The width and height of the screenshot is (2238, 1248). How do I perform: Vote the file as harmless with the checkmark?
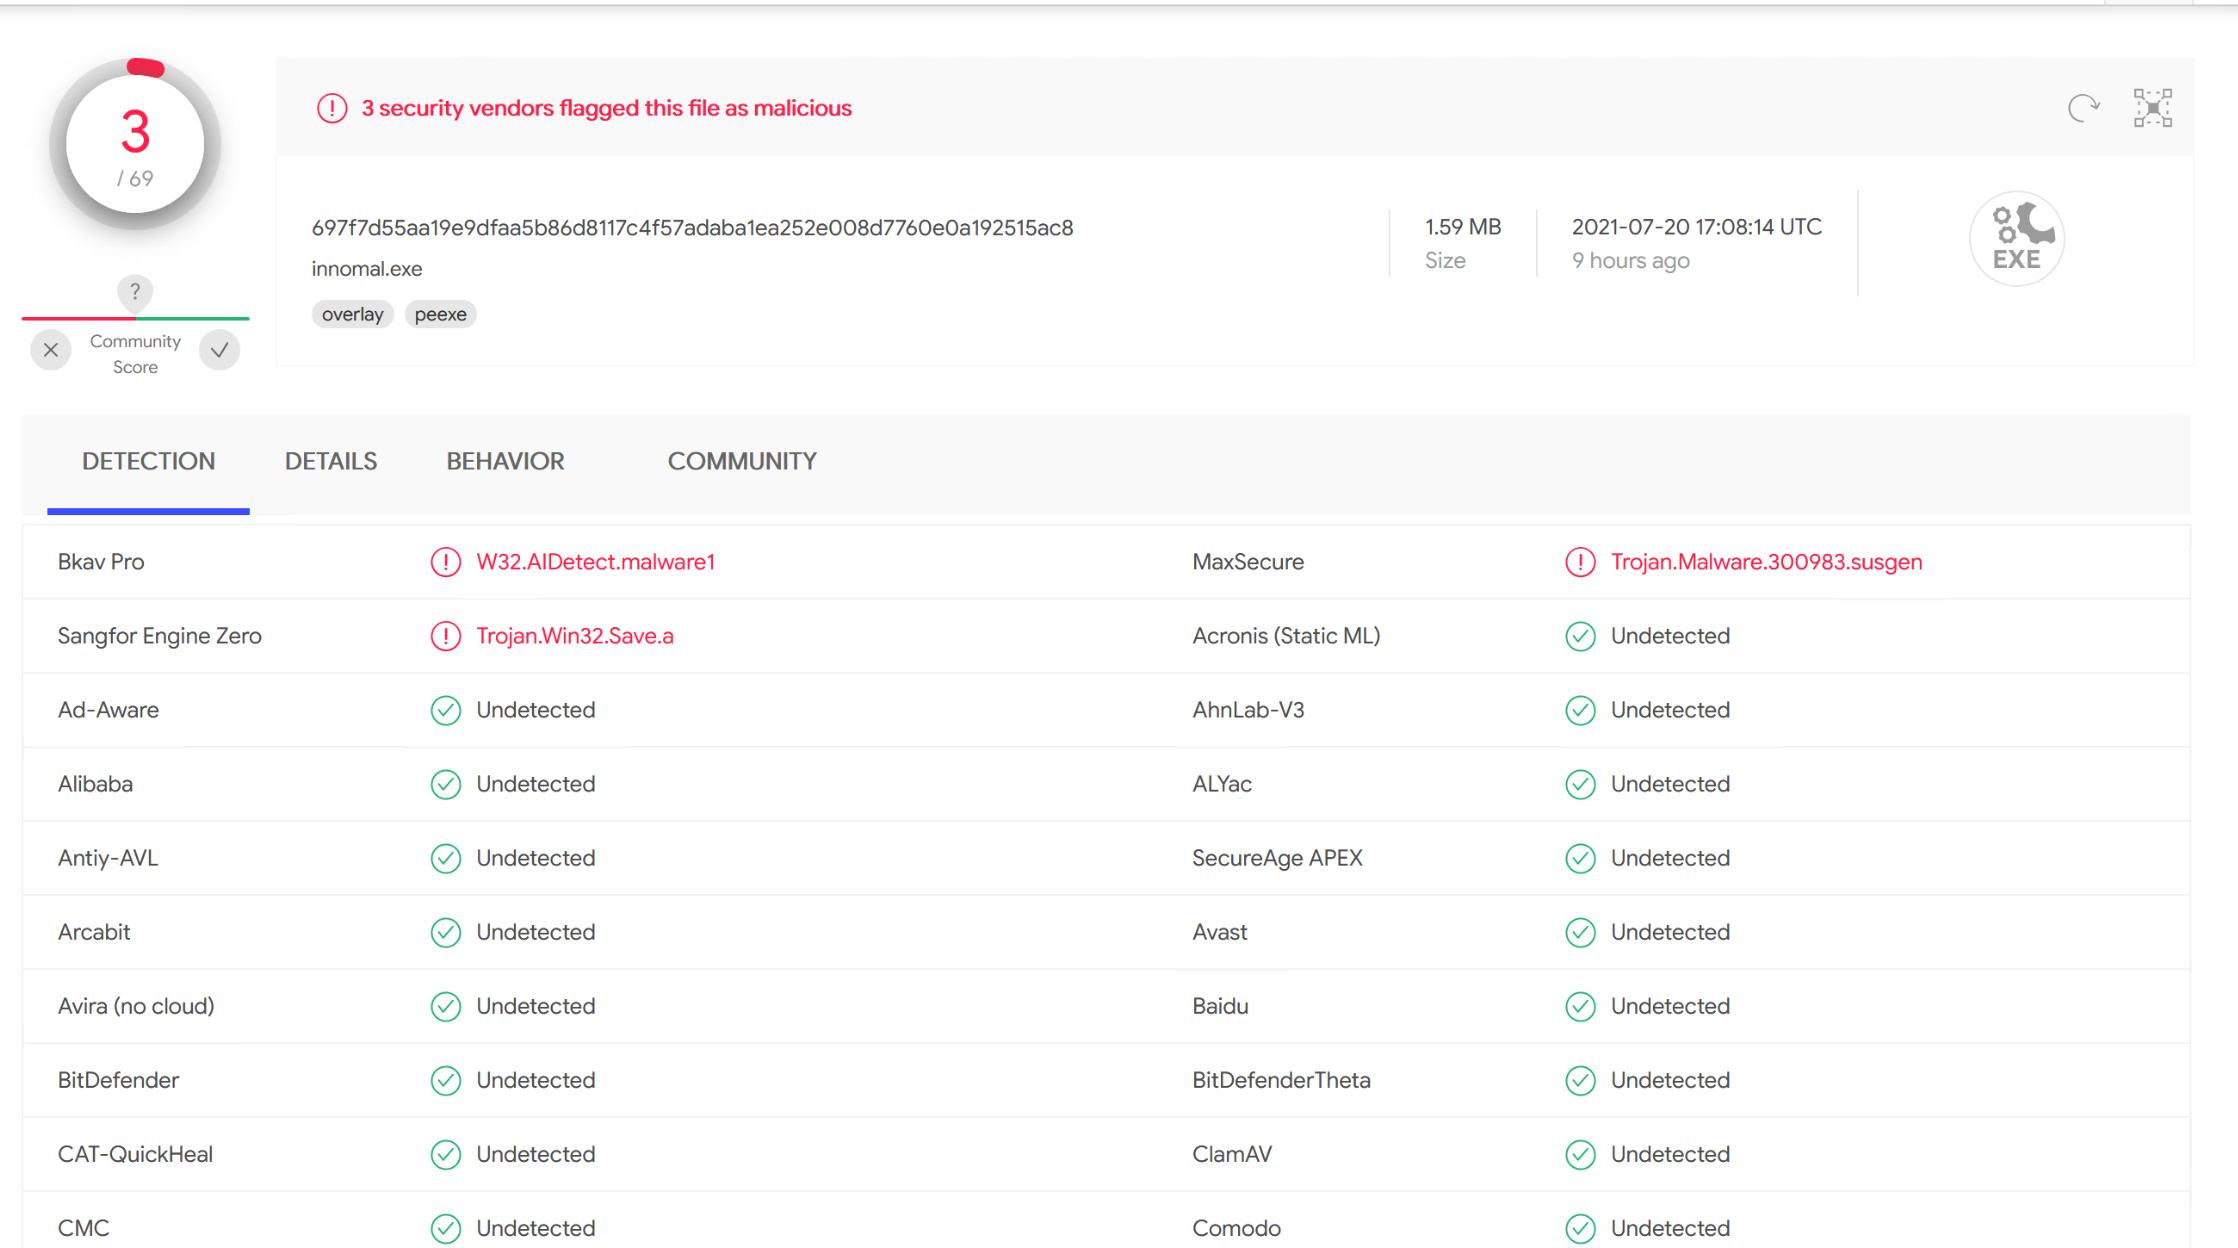click(x=219, y=350)
